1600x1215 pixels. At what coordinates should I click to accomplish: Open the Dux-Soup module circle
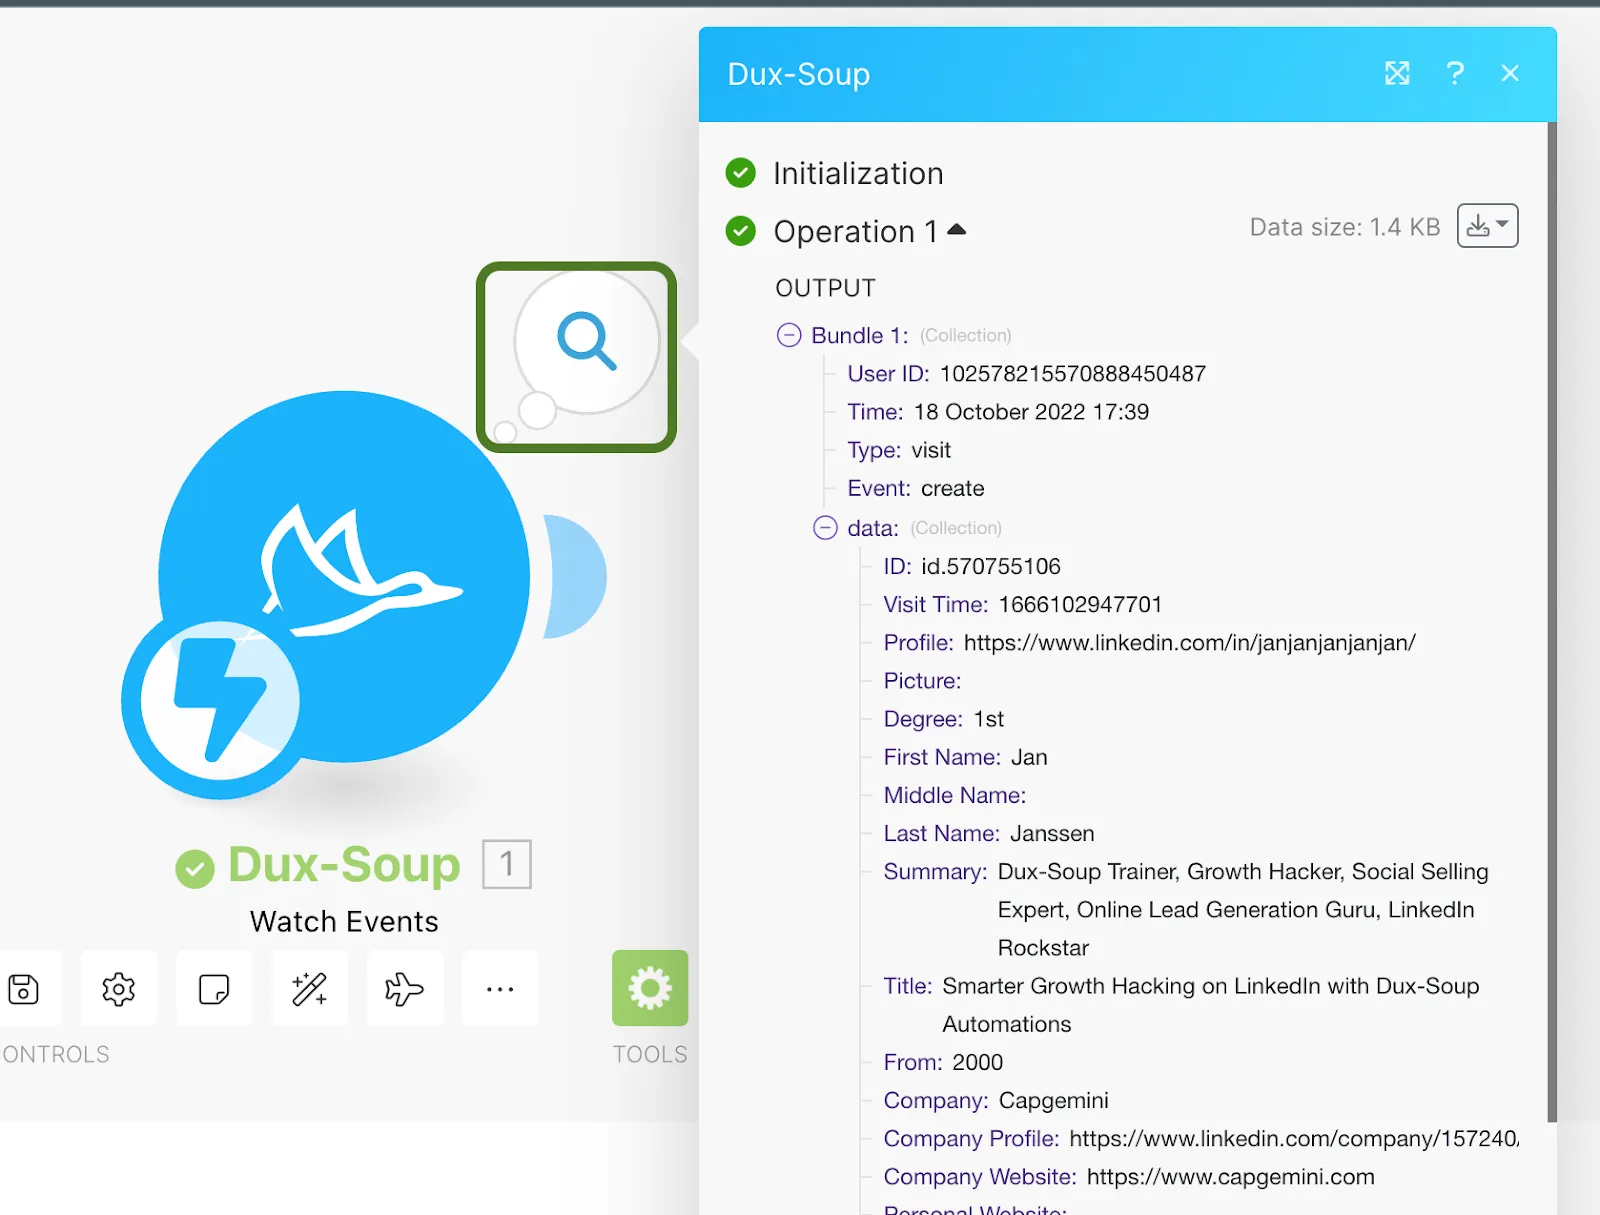[344, 577]
